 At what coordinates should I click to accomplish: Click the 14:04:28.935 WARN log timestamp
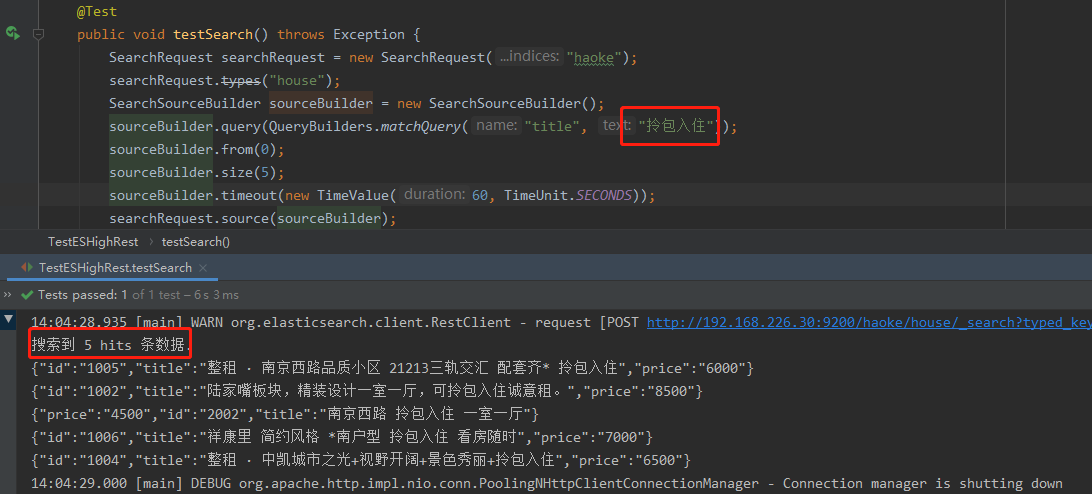[79, 322]
